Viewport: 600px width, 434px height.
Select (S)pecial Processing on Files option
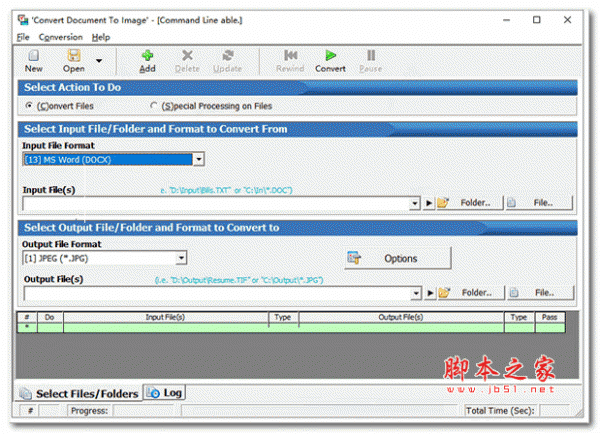pyautogui.click(x=153, y=105)
